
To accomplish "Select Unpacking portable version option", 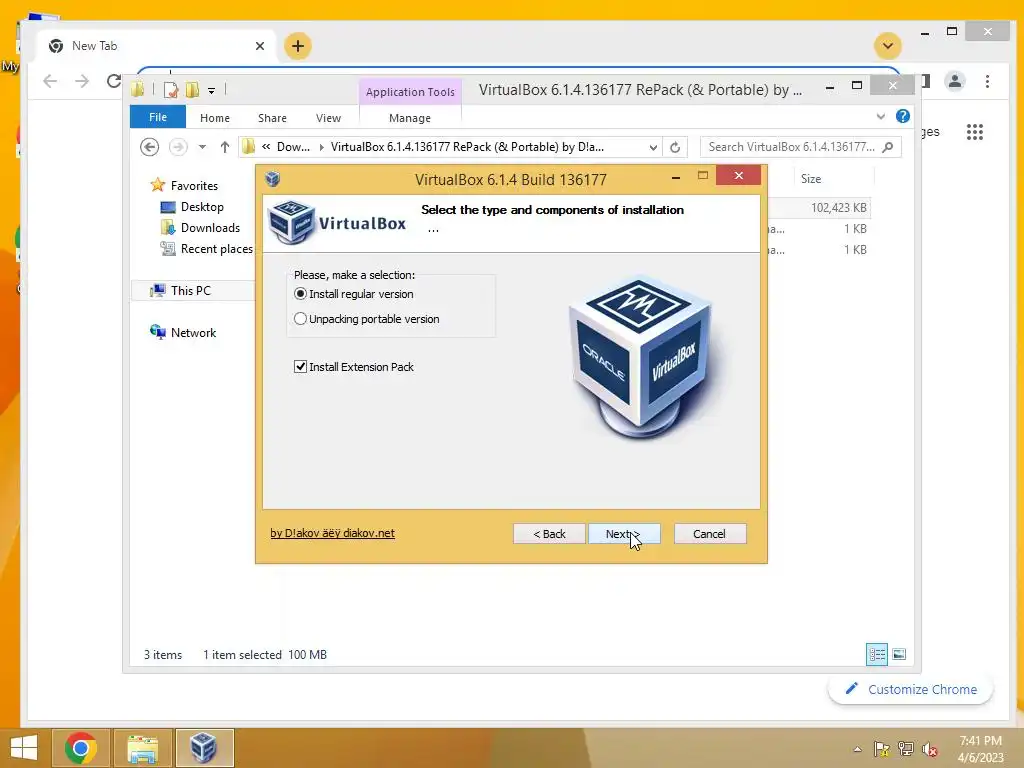I will tap(300, 319).
